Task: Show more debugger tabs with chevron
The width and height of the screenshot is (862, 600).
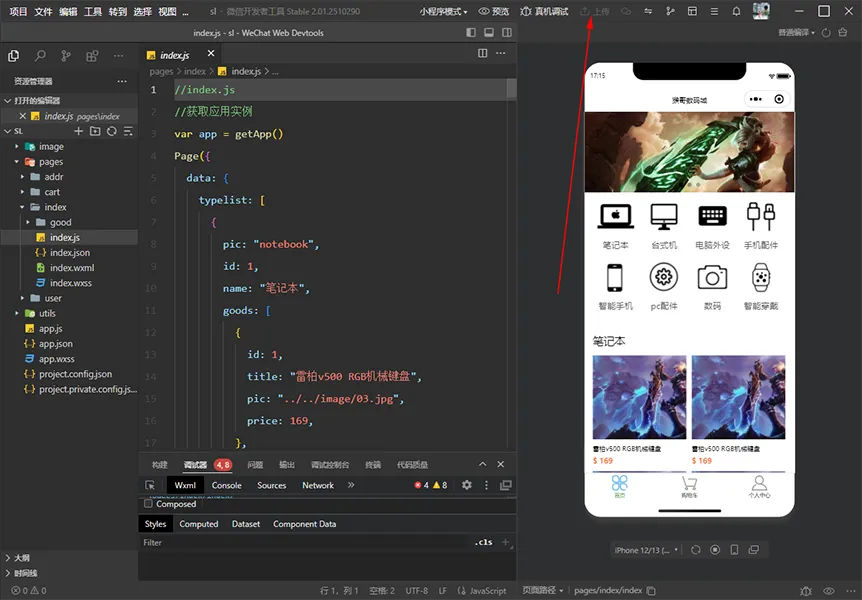Action: [351, 485]
